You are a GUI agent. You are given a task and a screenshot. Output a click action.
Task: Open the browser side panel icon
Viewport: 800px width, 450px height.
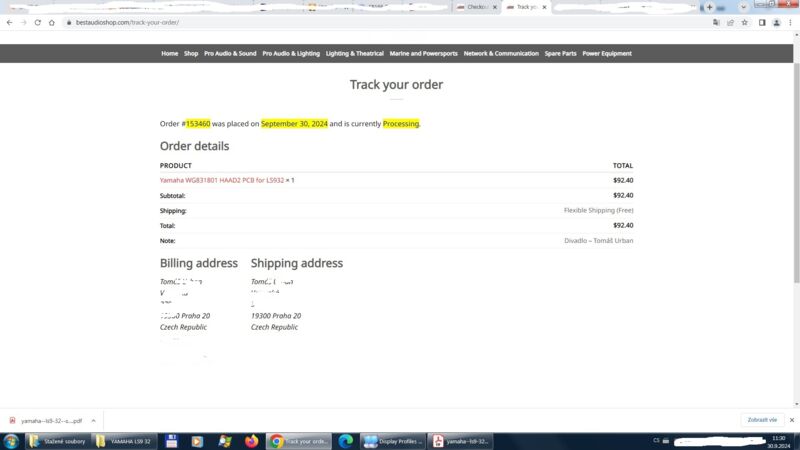[762, 22]
